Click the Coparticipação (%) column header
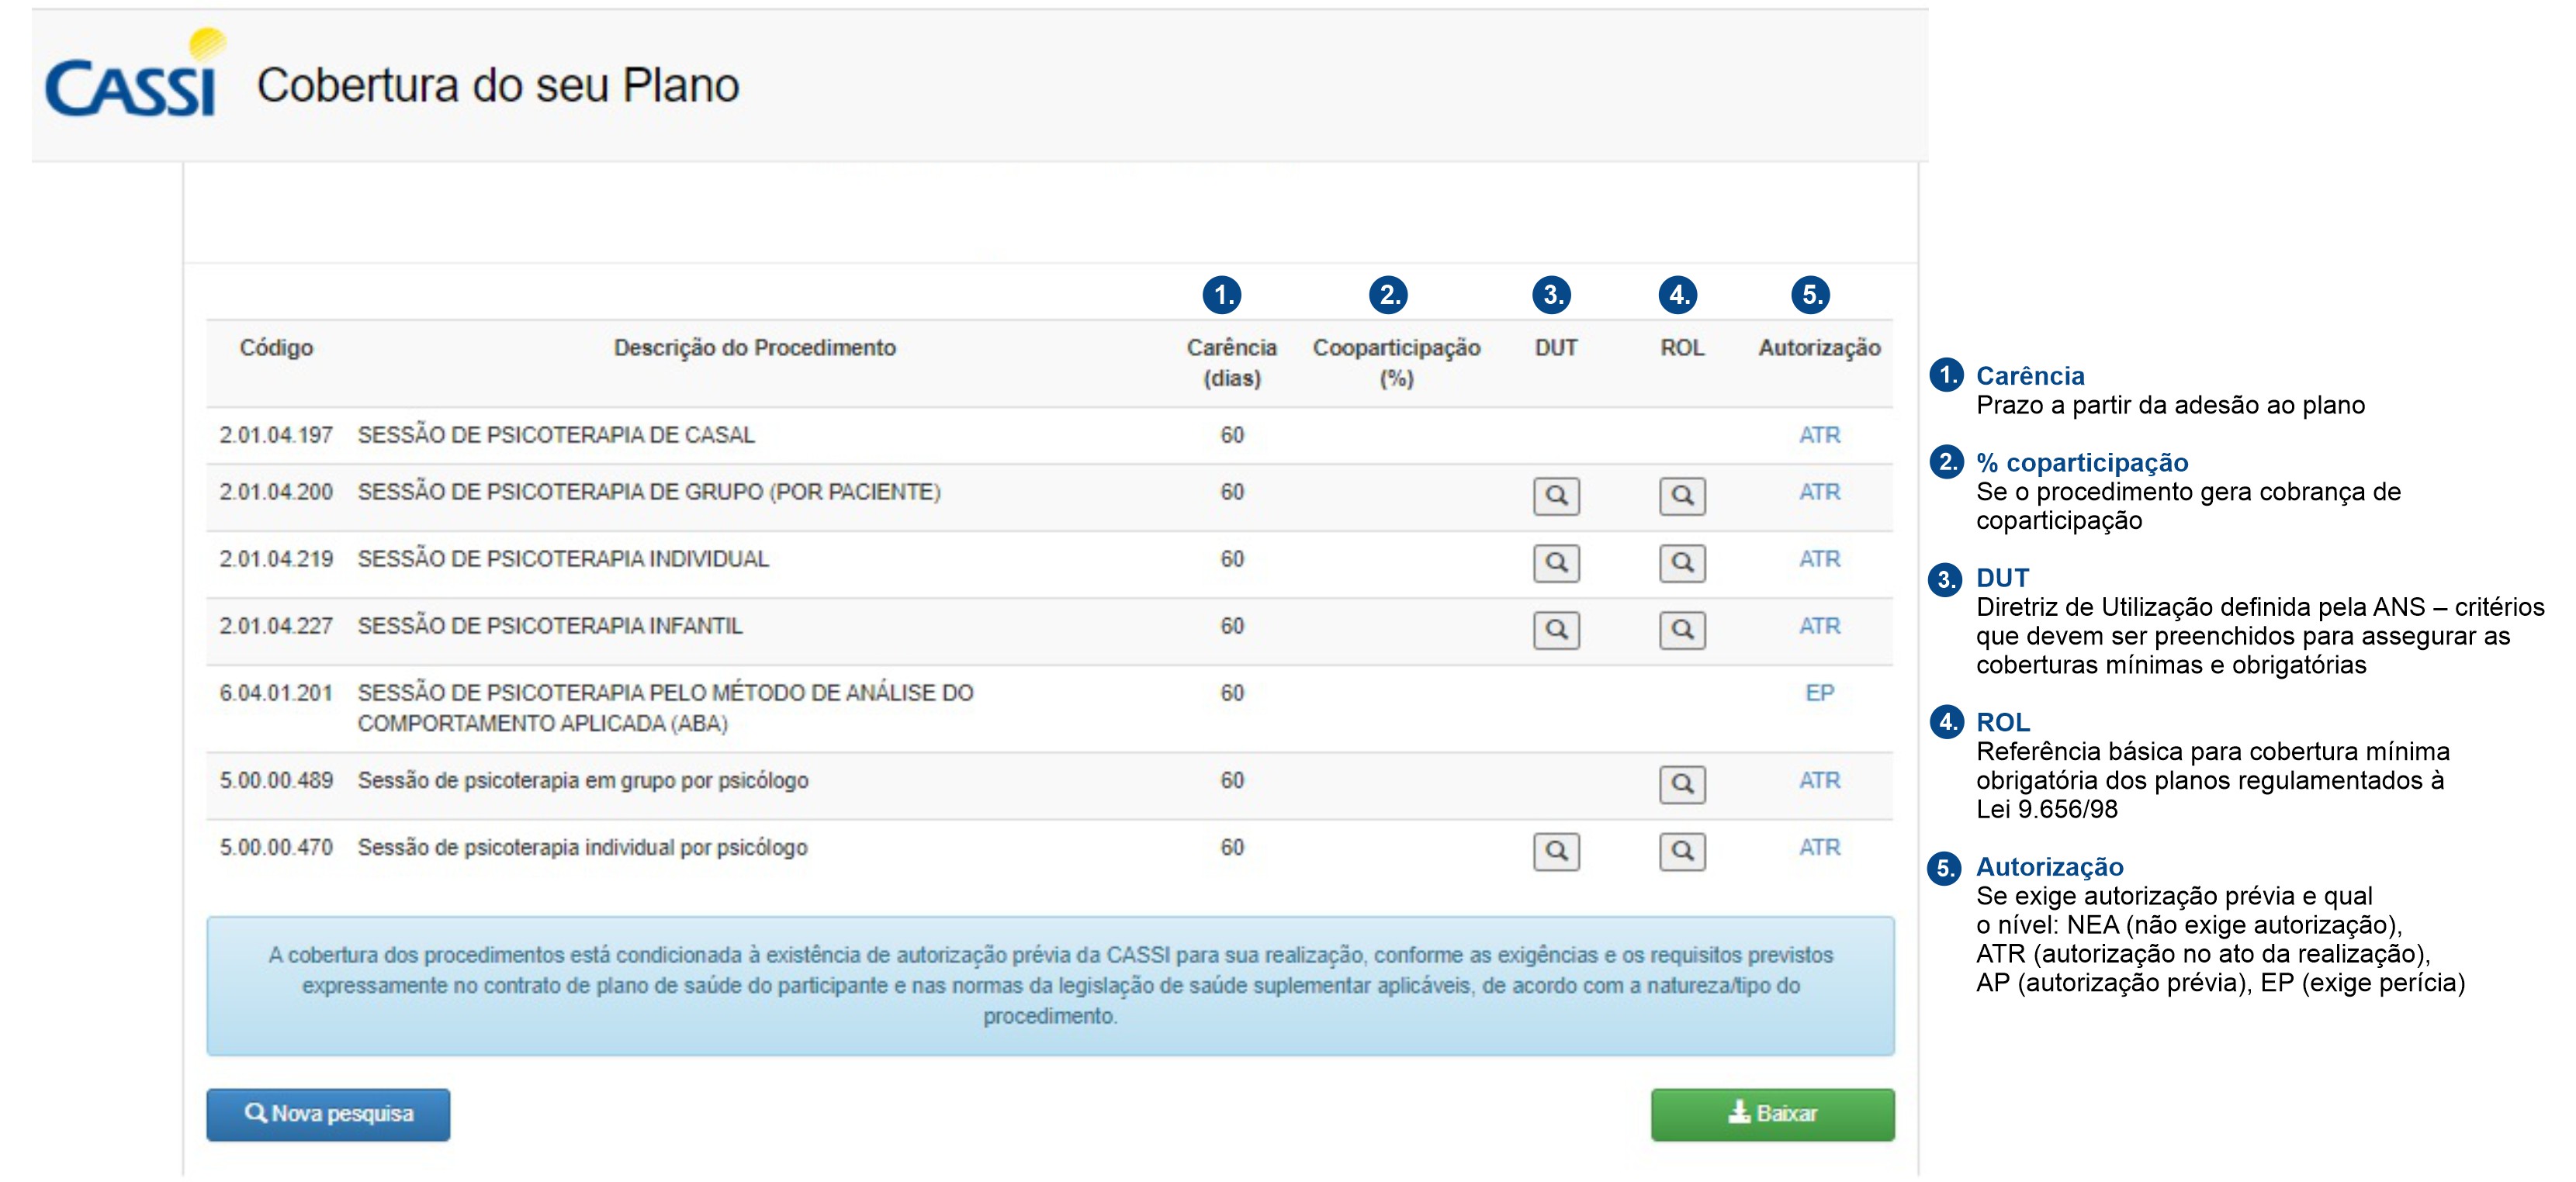The image size is (2576, 1182). click(1396, 362)
